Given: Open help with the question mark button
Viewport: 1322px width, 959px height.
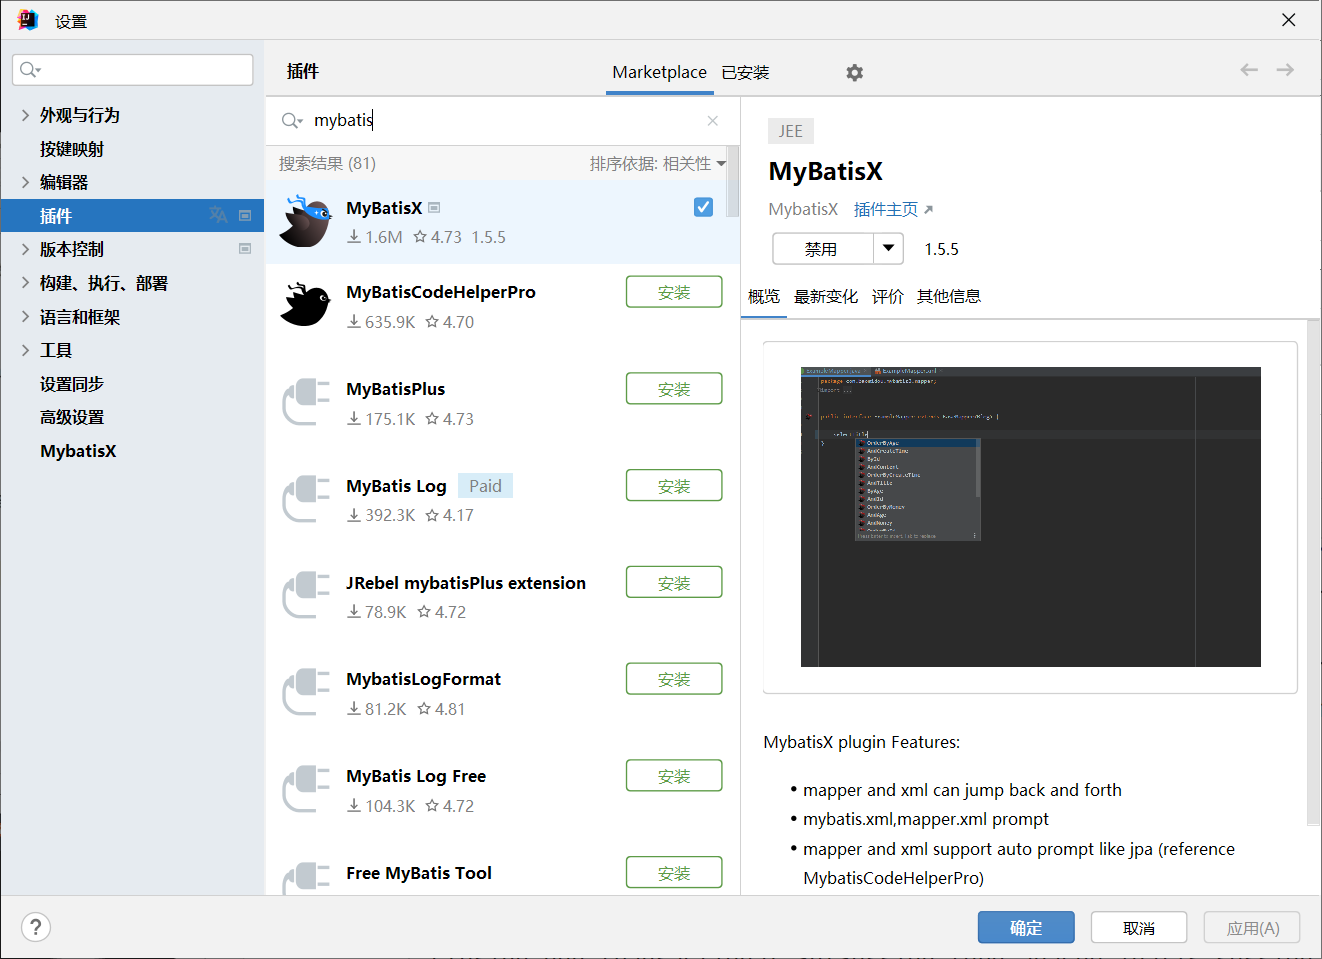Looking at the screenshot, I should click(x=36, y=927).
